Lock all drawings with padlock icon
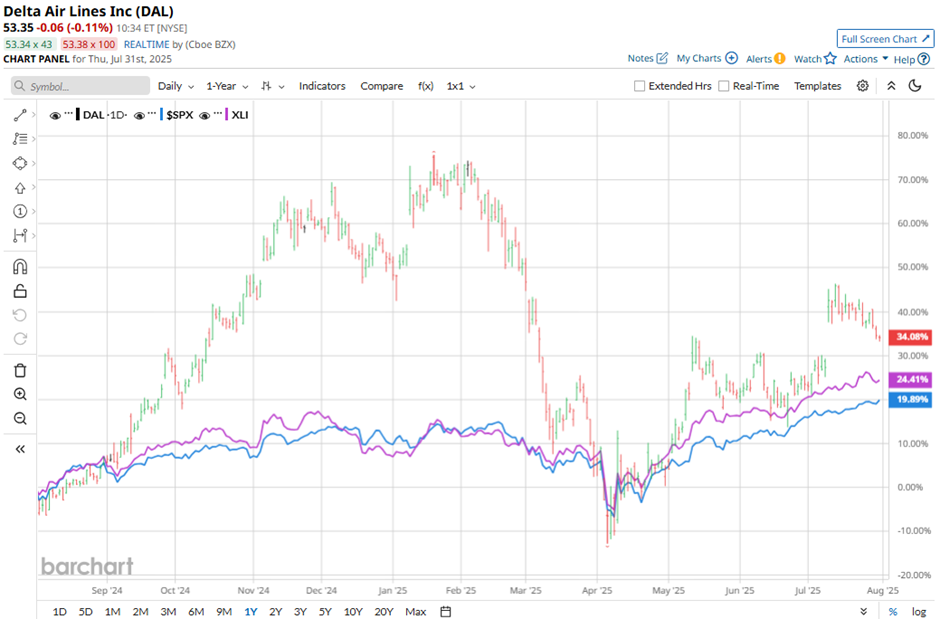 20,291
